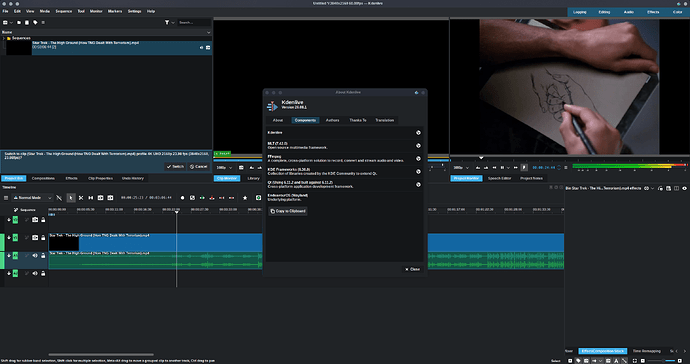Hide the second video track
Viewport: 690px width, 364px height.
tap(35, 238)
